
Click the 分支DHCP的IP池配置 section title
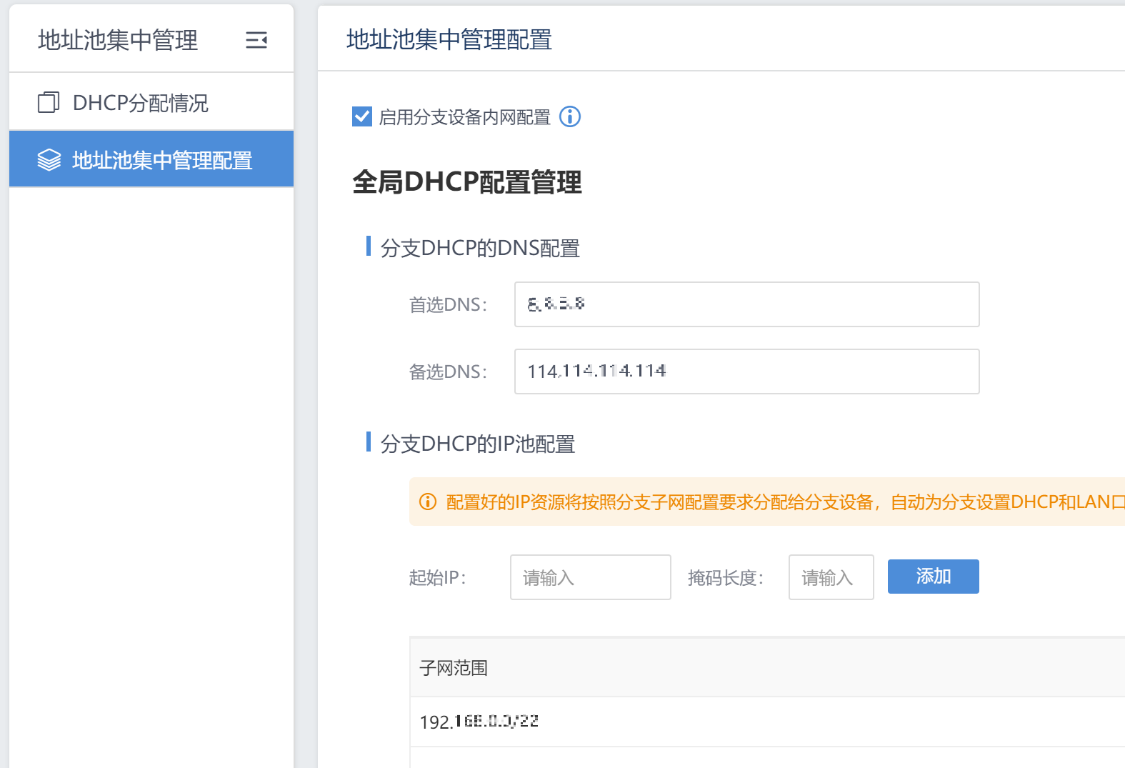(x=478, y=444)
